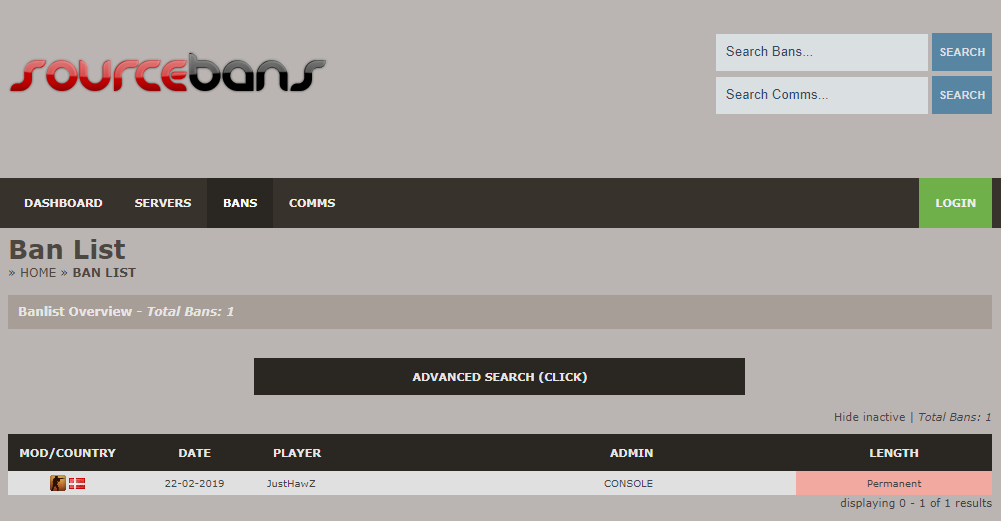Click the Permanent length cell

894,483
